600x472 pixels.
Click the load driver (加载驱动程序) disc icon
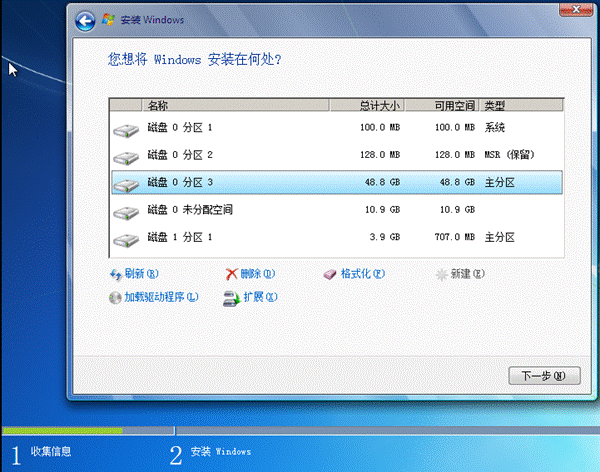click(x=115, y=297)
